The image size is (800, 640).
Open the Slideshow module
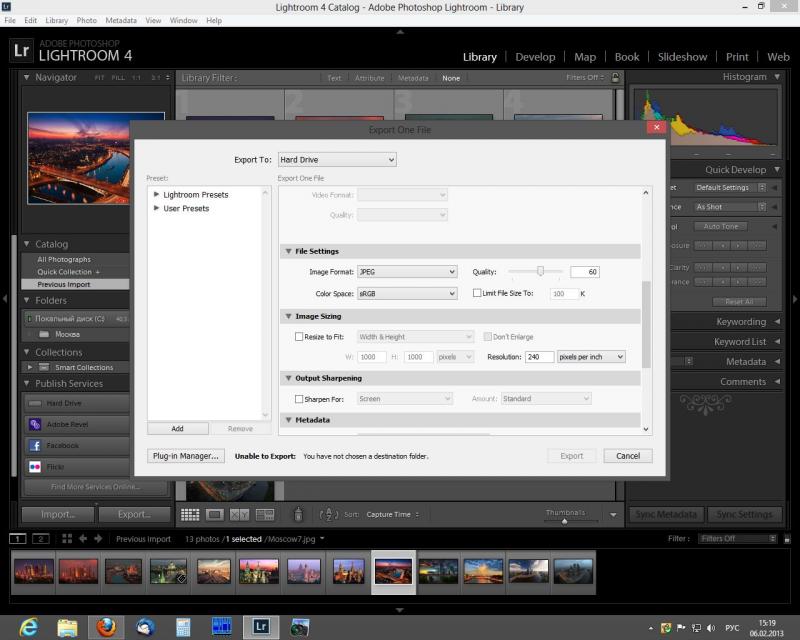tap(682, 57)
